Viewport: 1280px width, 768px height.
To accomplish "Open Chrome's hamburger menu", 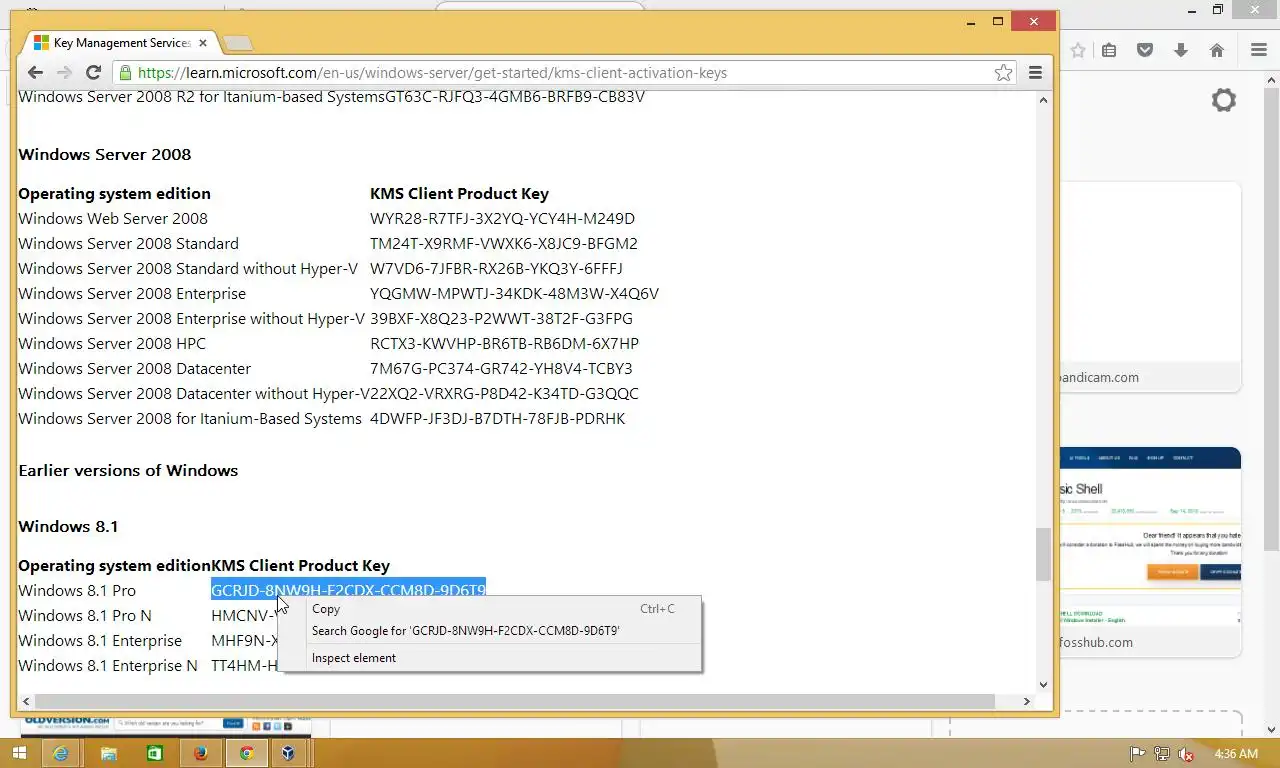I will click(1035, 72).
